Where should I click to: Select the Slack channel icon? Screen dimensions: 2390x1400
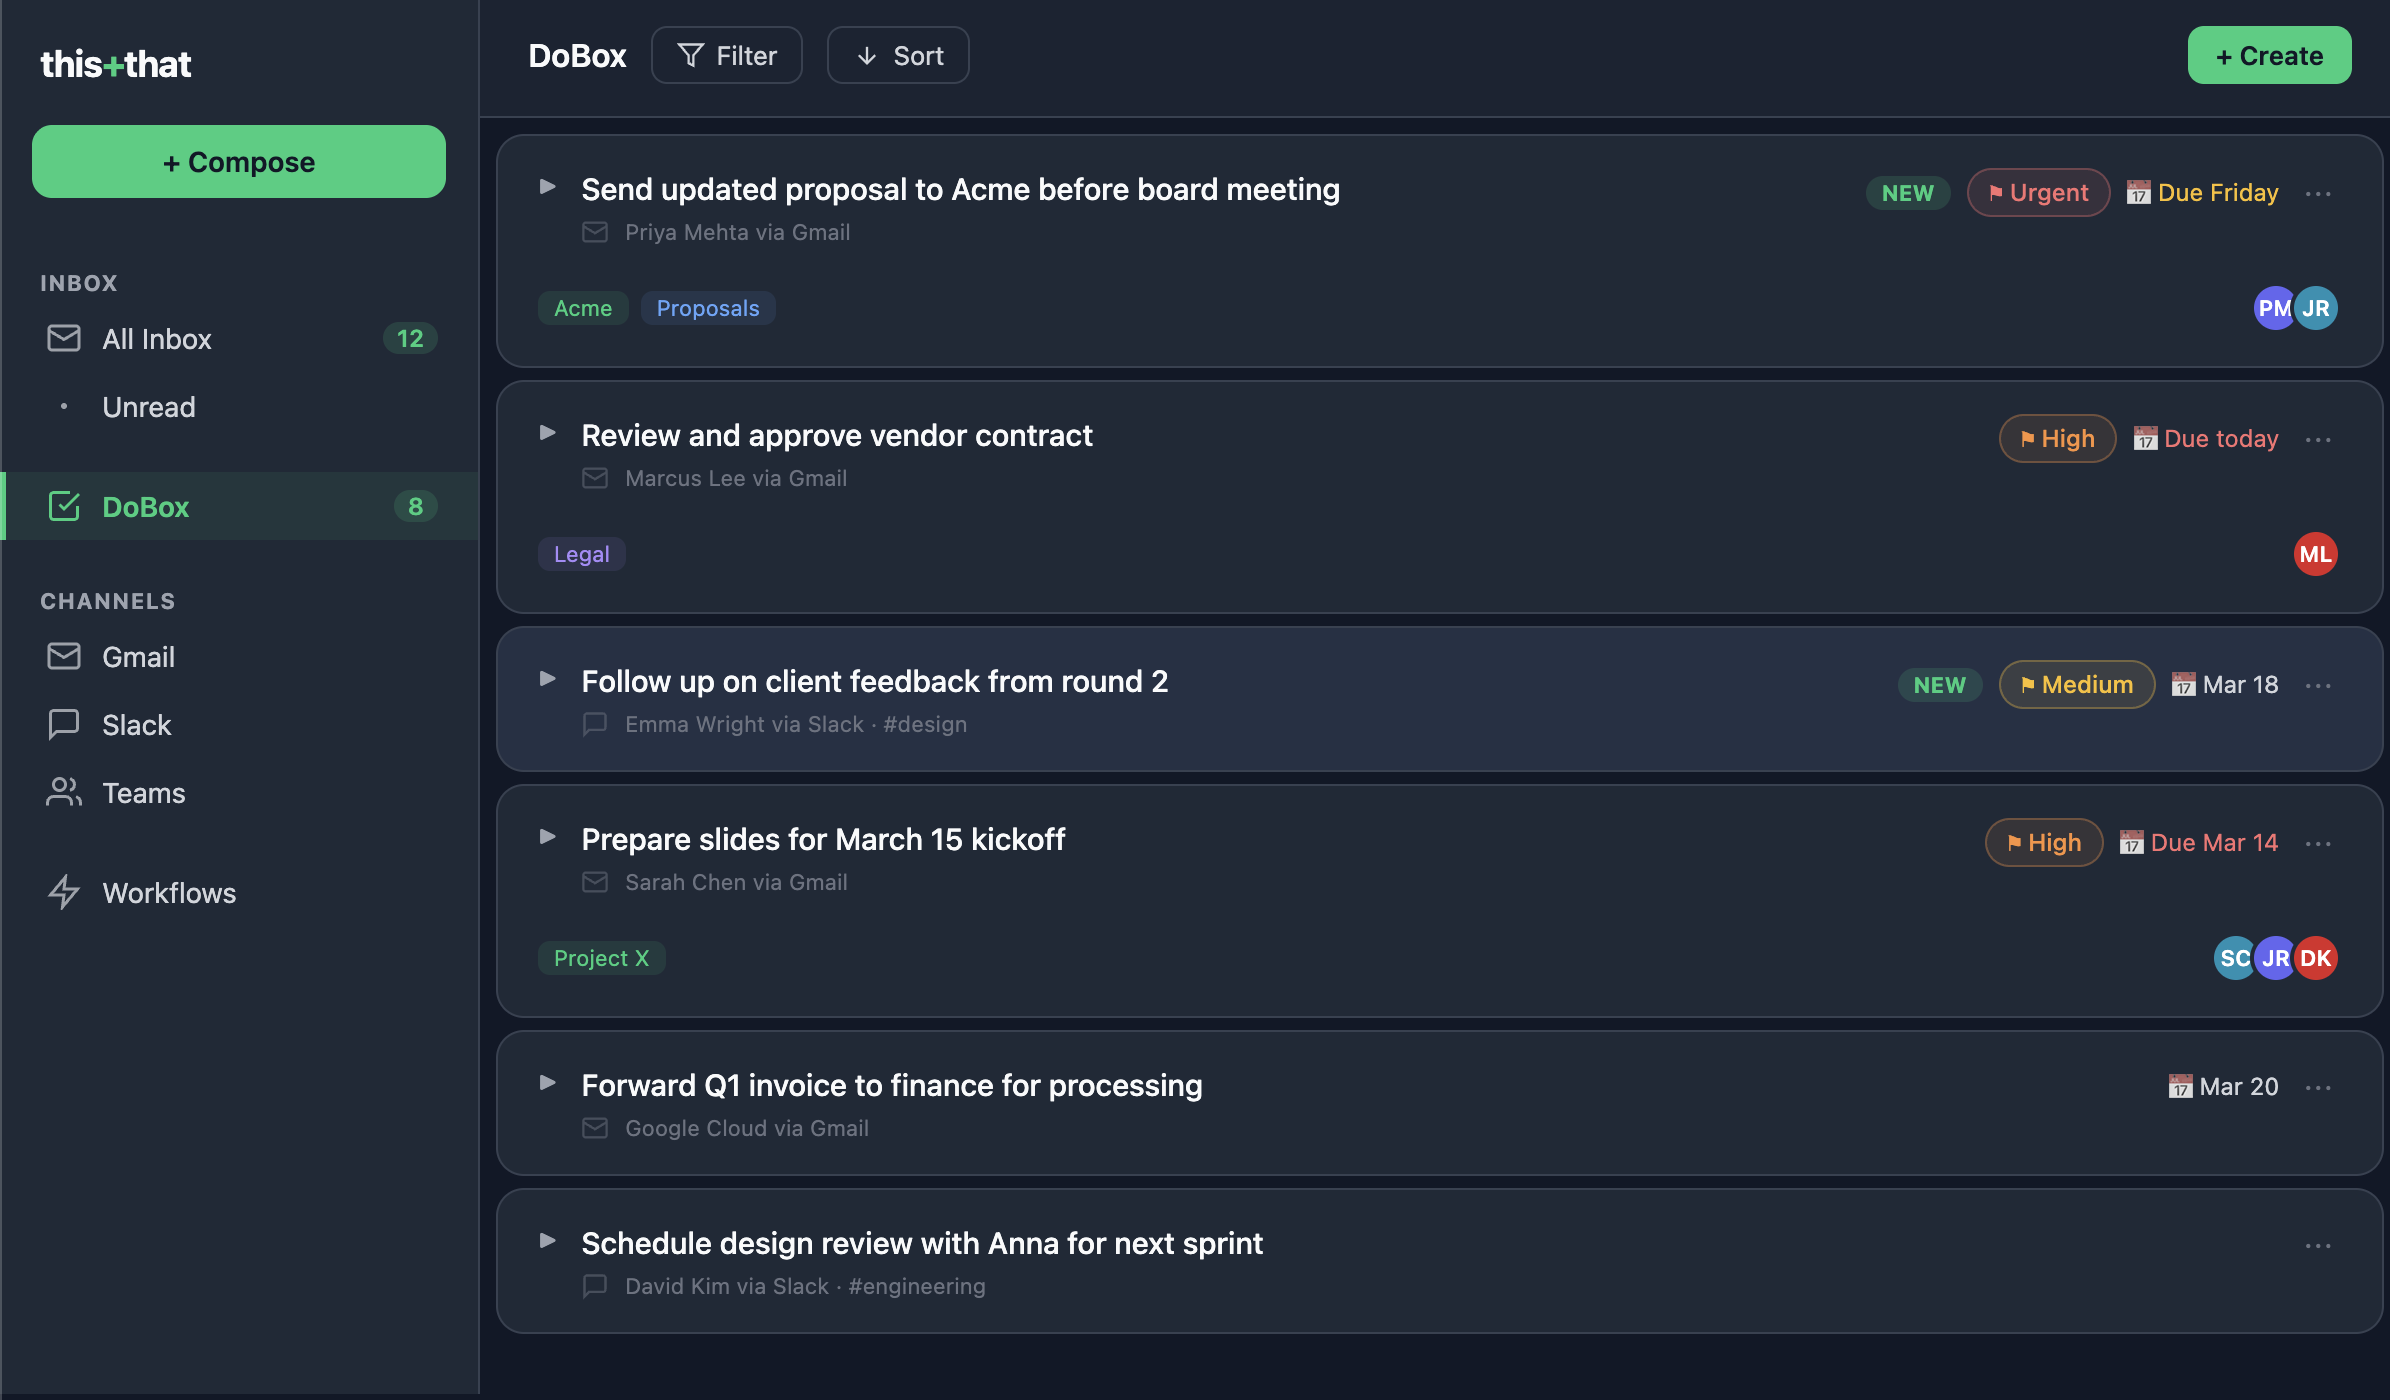[64, 724]
